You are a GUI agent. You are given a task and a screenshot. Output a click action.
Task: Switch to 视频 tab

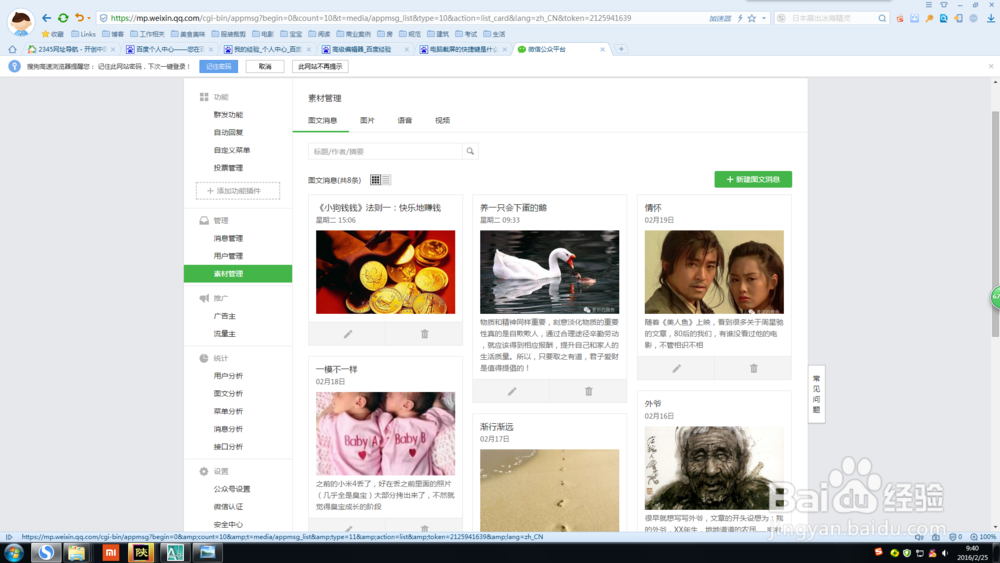click(x=442, y=121)
